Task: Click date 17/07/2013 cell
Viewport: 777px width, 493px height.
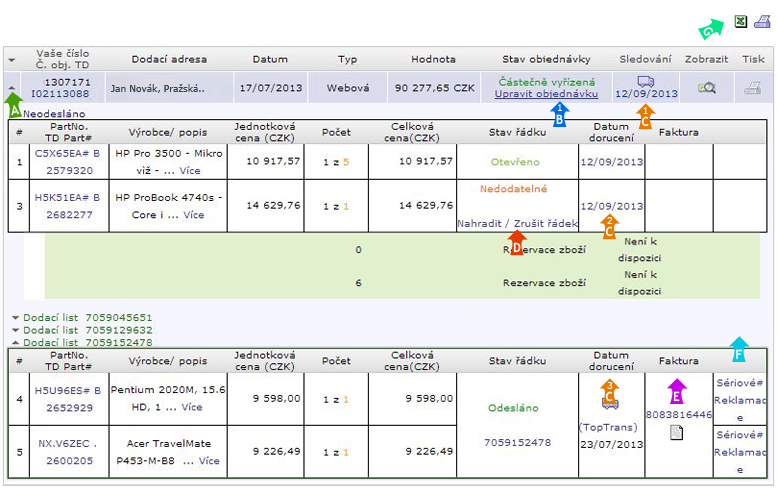Action: click(x=271, y=88)
